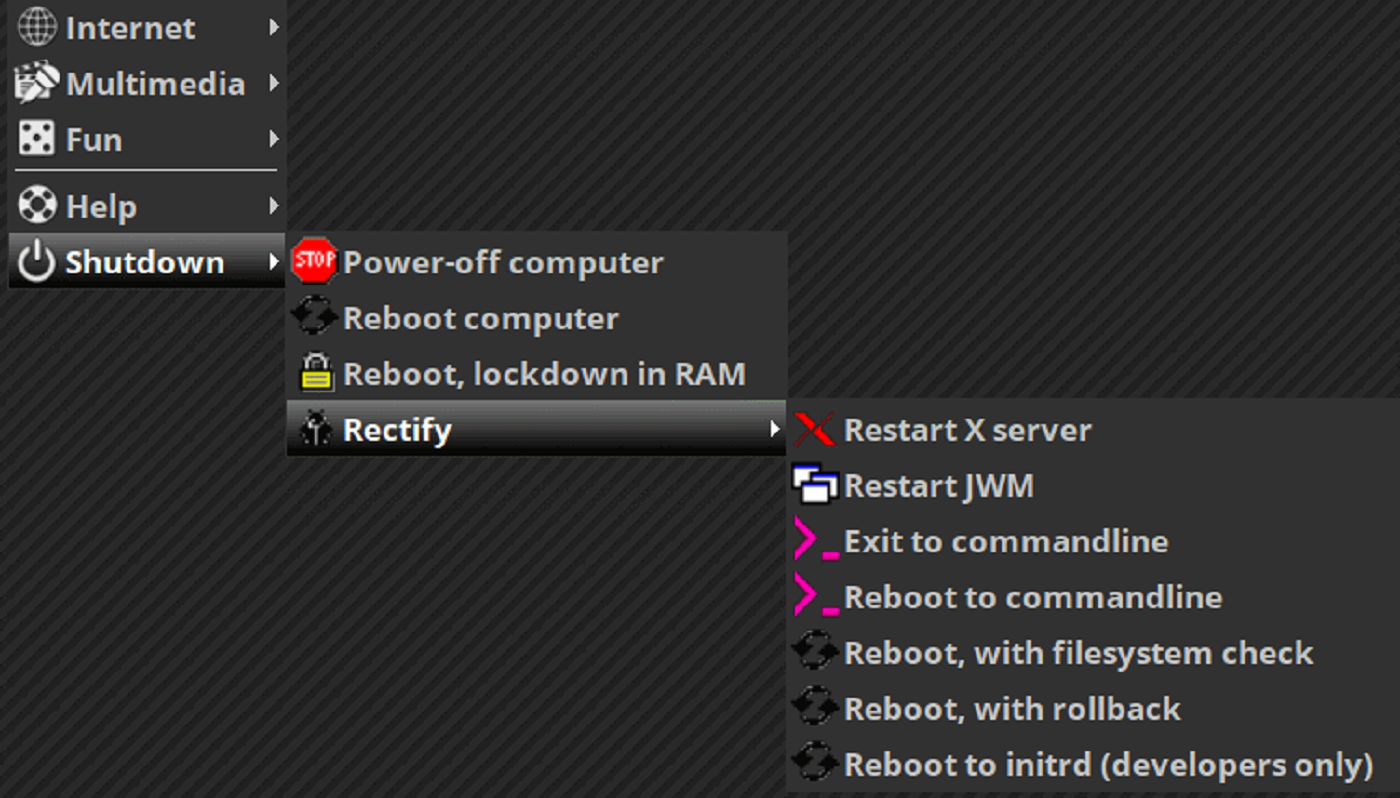Screen dimensions: 1400x798
Task: Click the recycle arrows icon for Reboot computer
Action: [314, 317]
